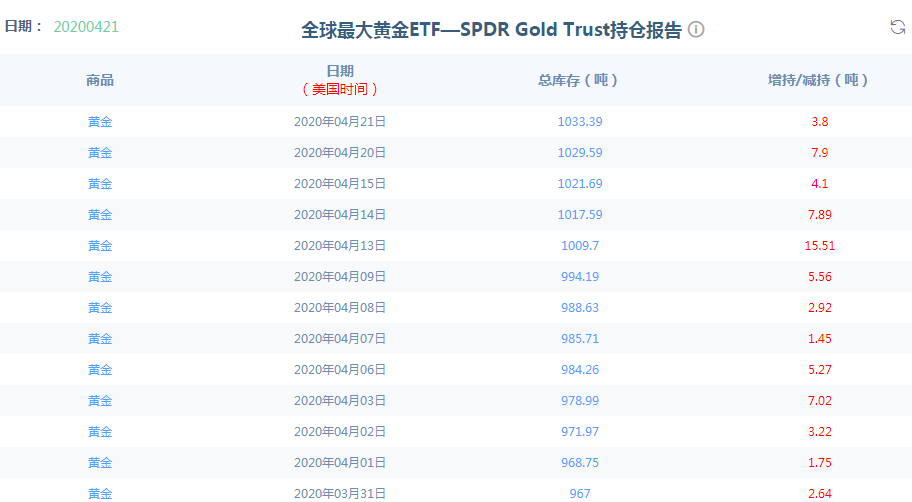
Task: Click total inventory value 988.63
Action: coord(580,308)
